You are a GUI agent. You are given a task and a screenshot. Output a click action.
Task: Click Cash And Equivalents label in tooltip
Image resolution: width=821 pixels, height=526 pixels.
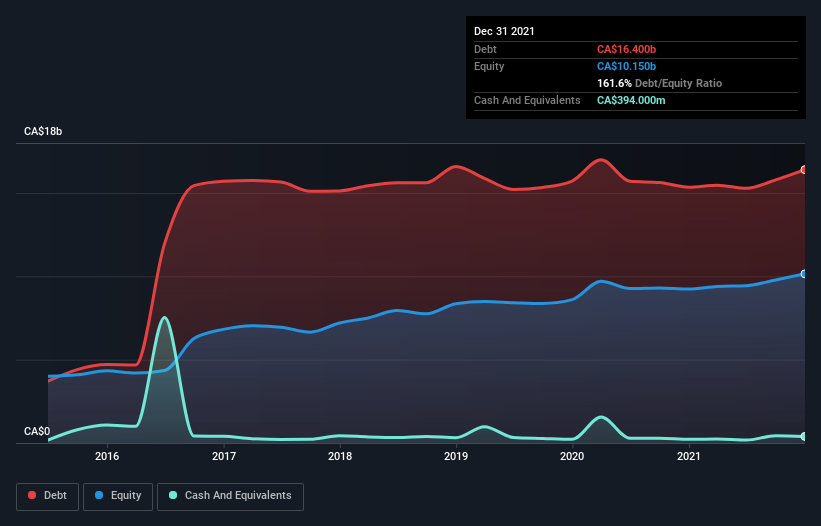click(527, 100)
